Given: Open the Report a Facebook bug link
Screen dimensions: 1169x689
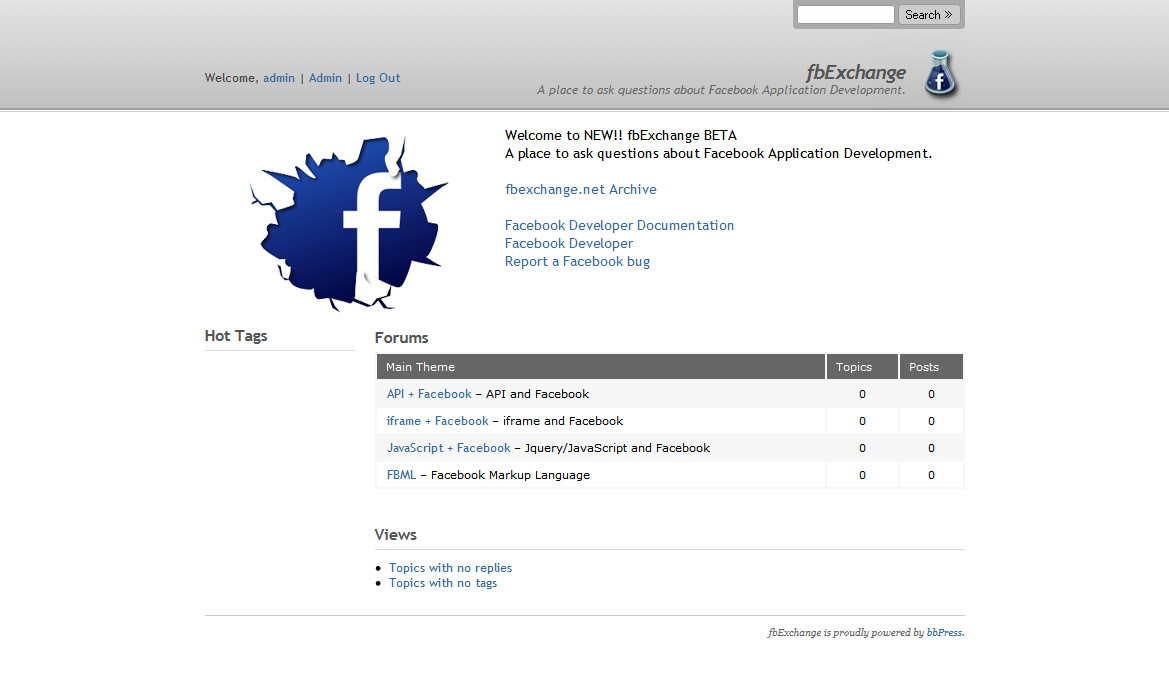Looking at the screenshot, I should pyautogui.click(x=577, y=262).
